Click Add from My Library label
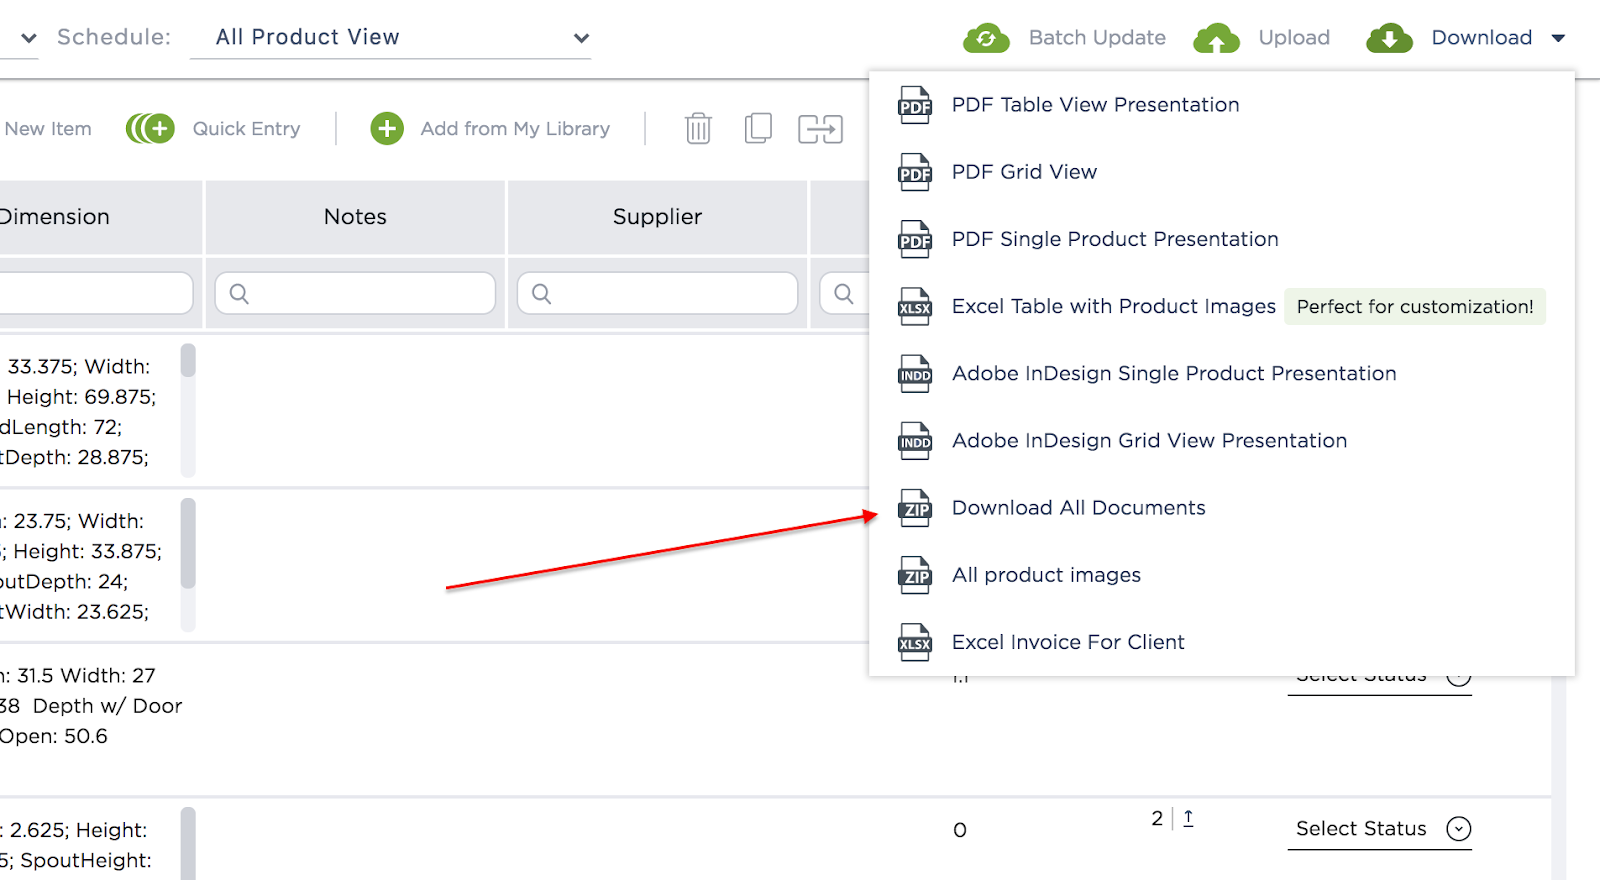Screen dimensions: 1600x880 pyautogui.click(x=515, y=129)
